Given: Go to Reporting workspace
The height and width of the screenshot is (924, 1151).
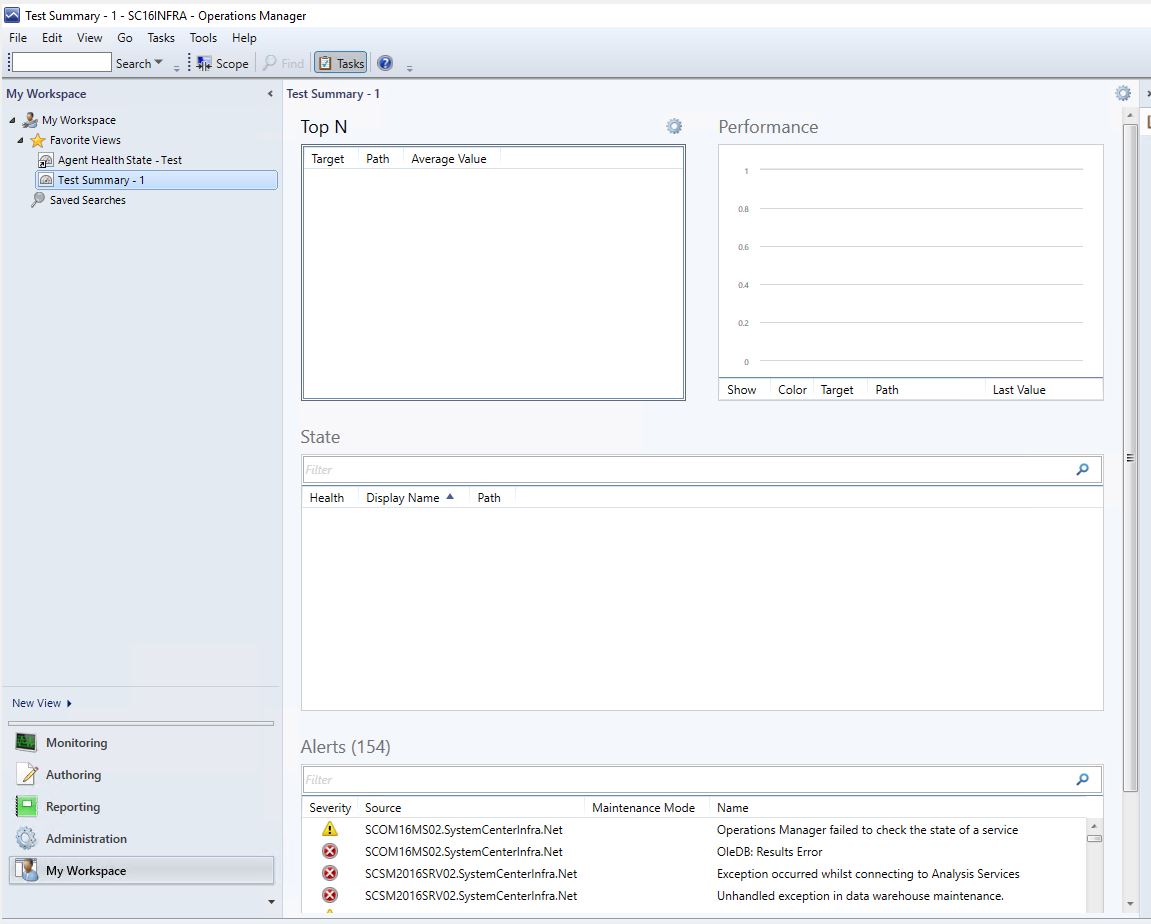Looking at the screenshot, I should click(141, 807).
